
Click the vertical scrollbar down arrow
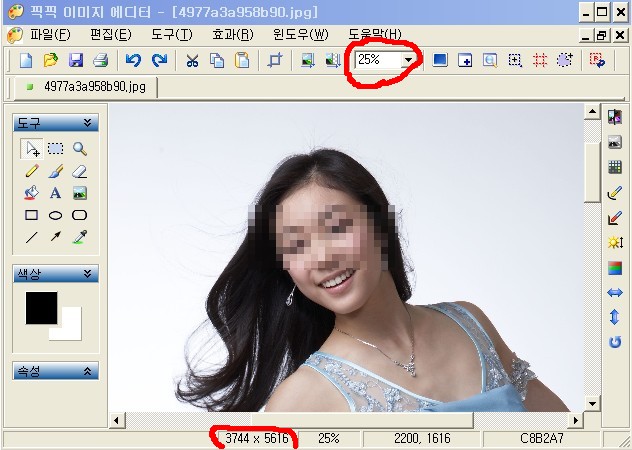[592, 403]
